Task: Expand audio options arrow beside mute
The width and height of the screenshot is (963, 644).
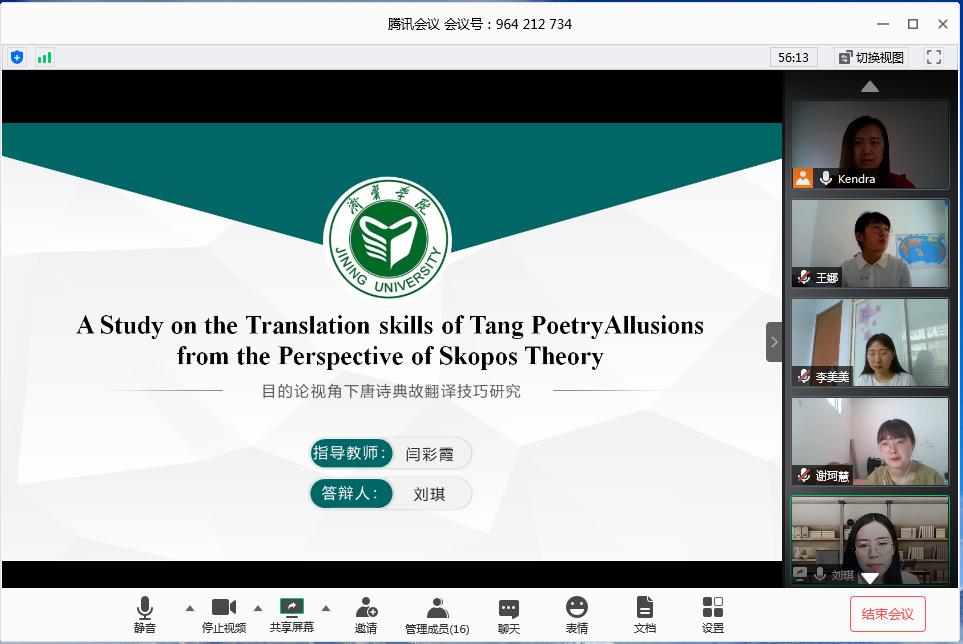Action: click(190, 607)
